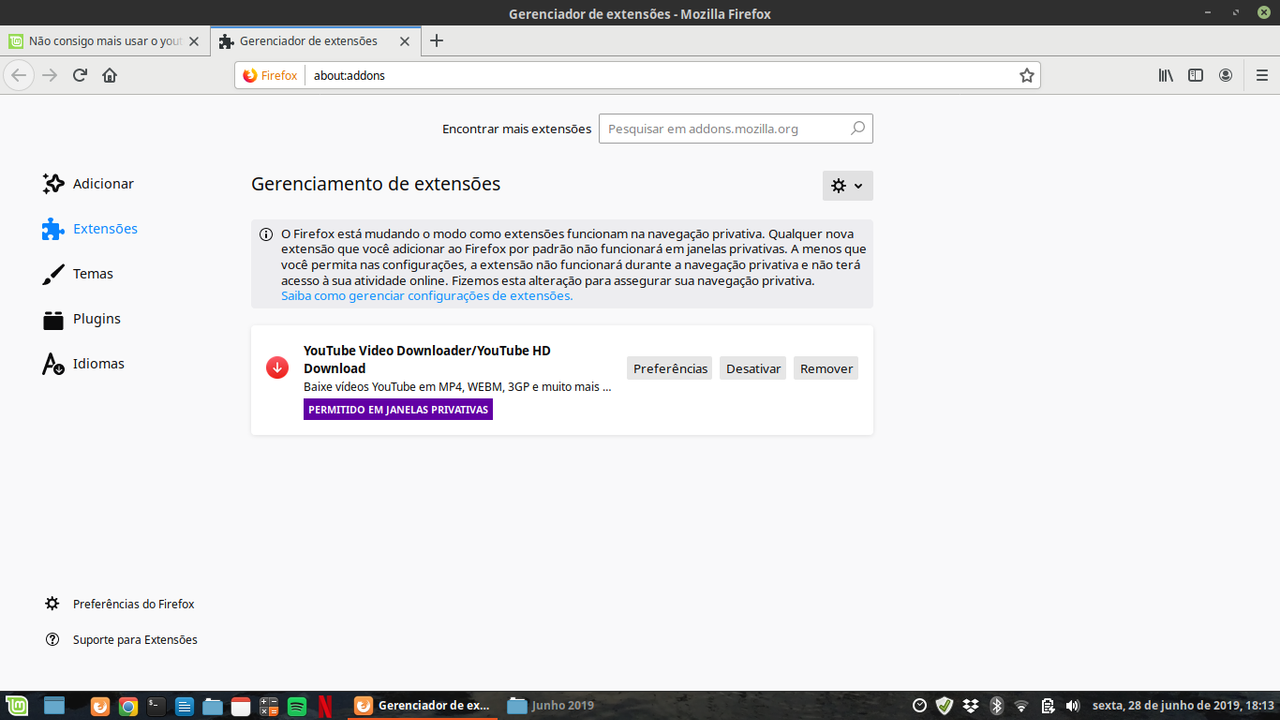Launch Google Chrome from the taskbar
The image size is (1280, 720).
(128, 706)
